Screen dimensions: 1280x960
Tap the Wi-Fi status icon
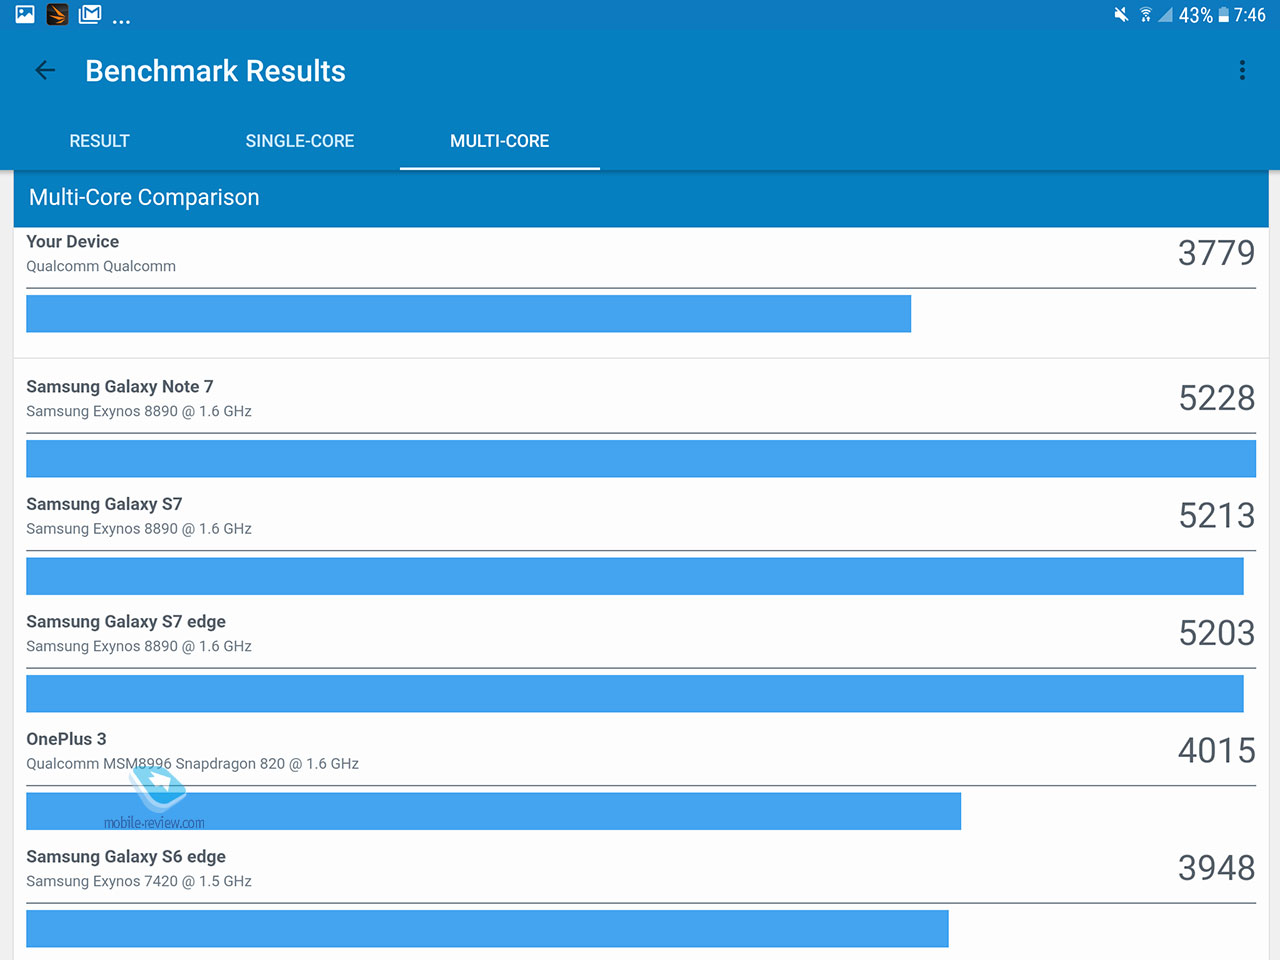pos(1145,14)
